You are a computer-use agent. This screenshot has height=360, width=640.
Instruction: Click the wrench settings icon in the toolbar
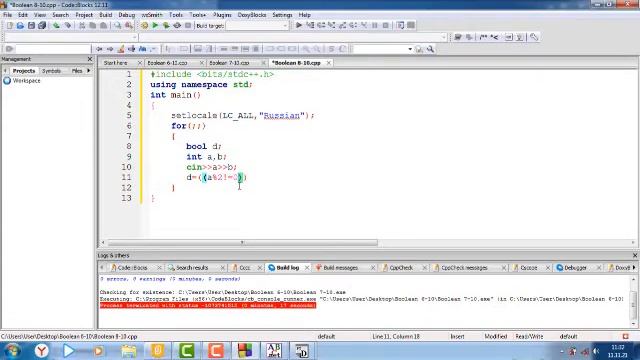coord(534,37)
